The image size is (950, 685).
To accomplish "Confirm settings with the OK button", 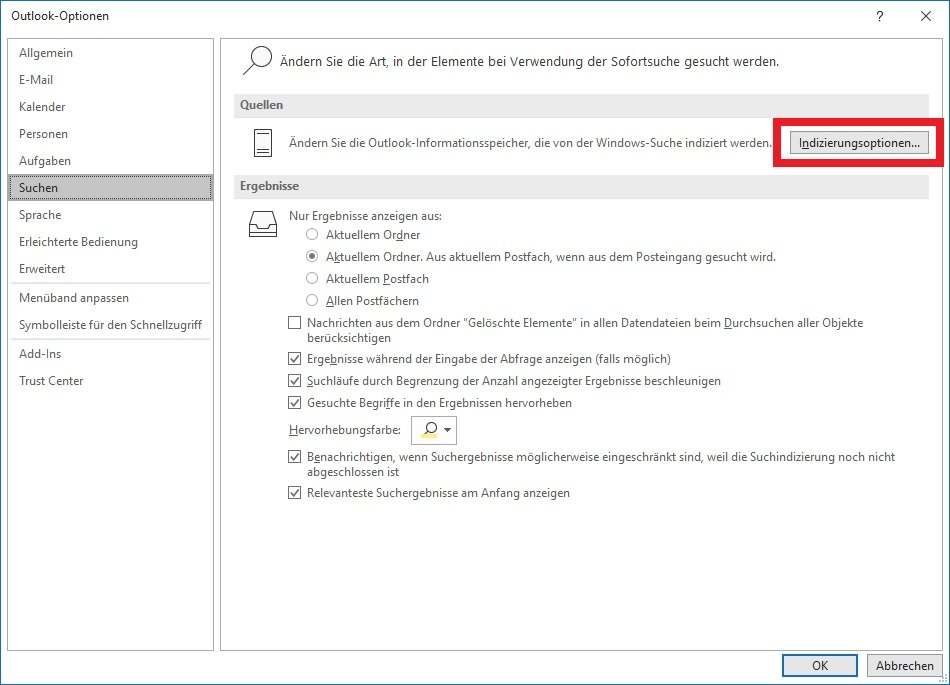I will pos(819,665).
